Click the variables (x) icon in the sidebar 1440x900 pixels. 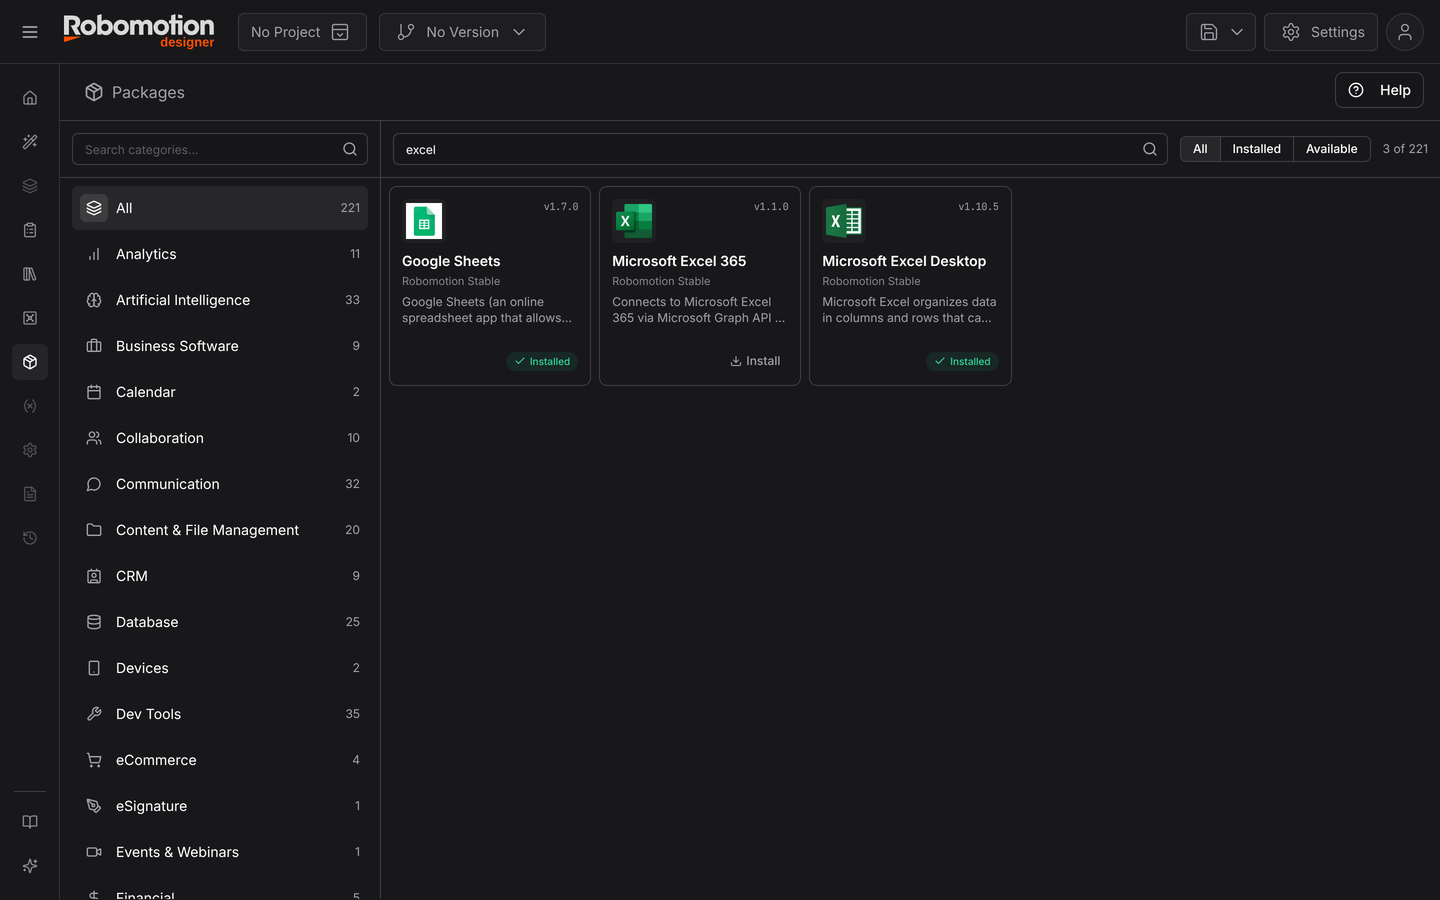pyautogui.click(x=30, y=406)
